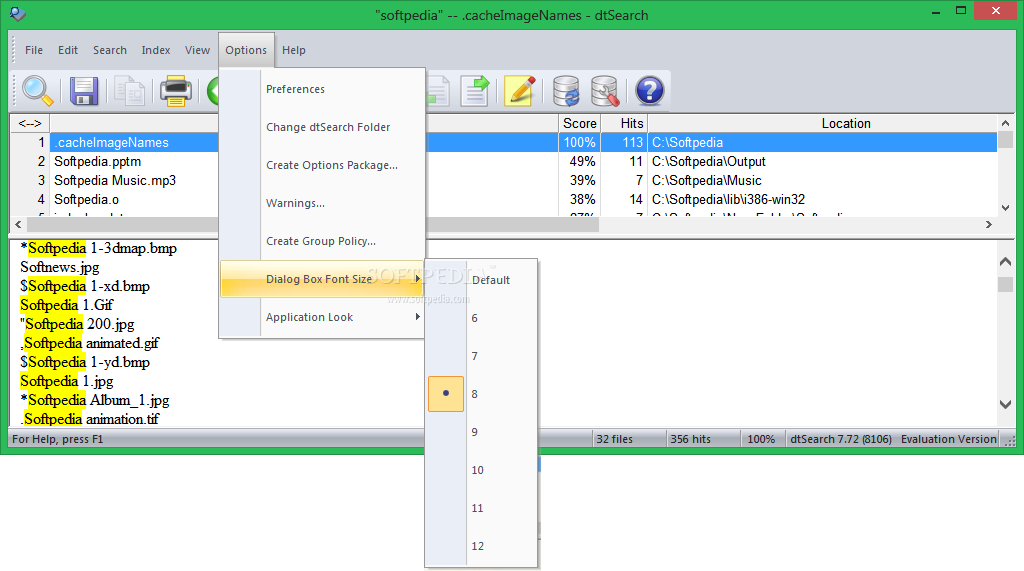Select font size 9
The width and height of the screenshot is (1024, 571).
click(x=481, y=431)
